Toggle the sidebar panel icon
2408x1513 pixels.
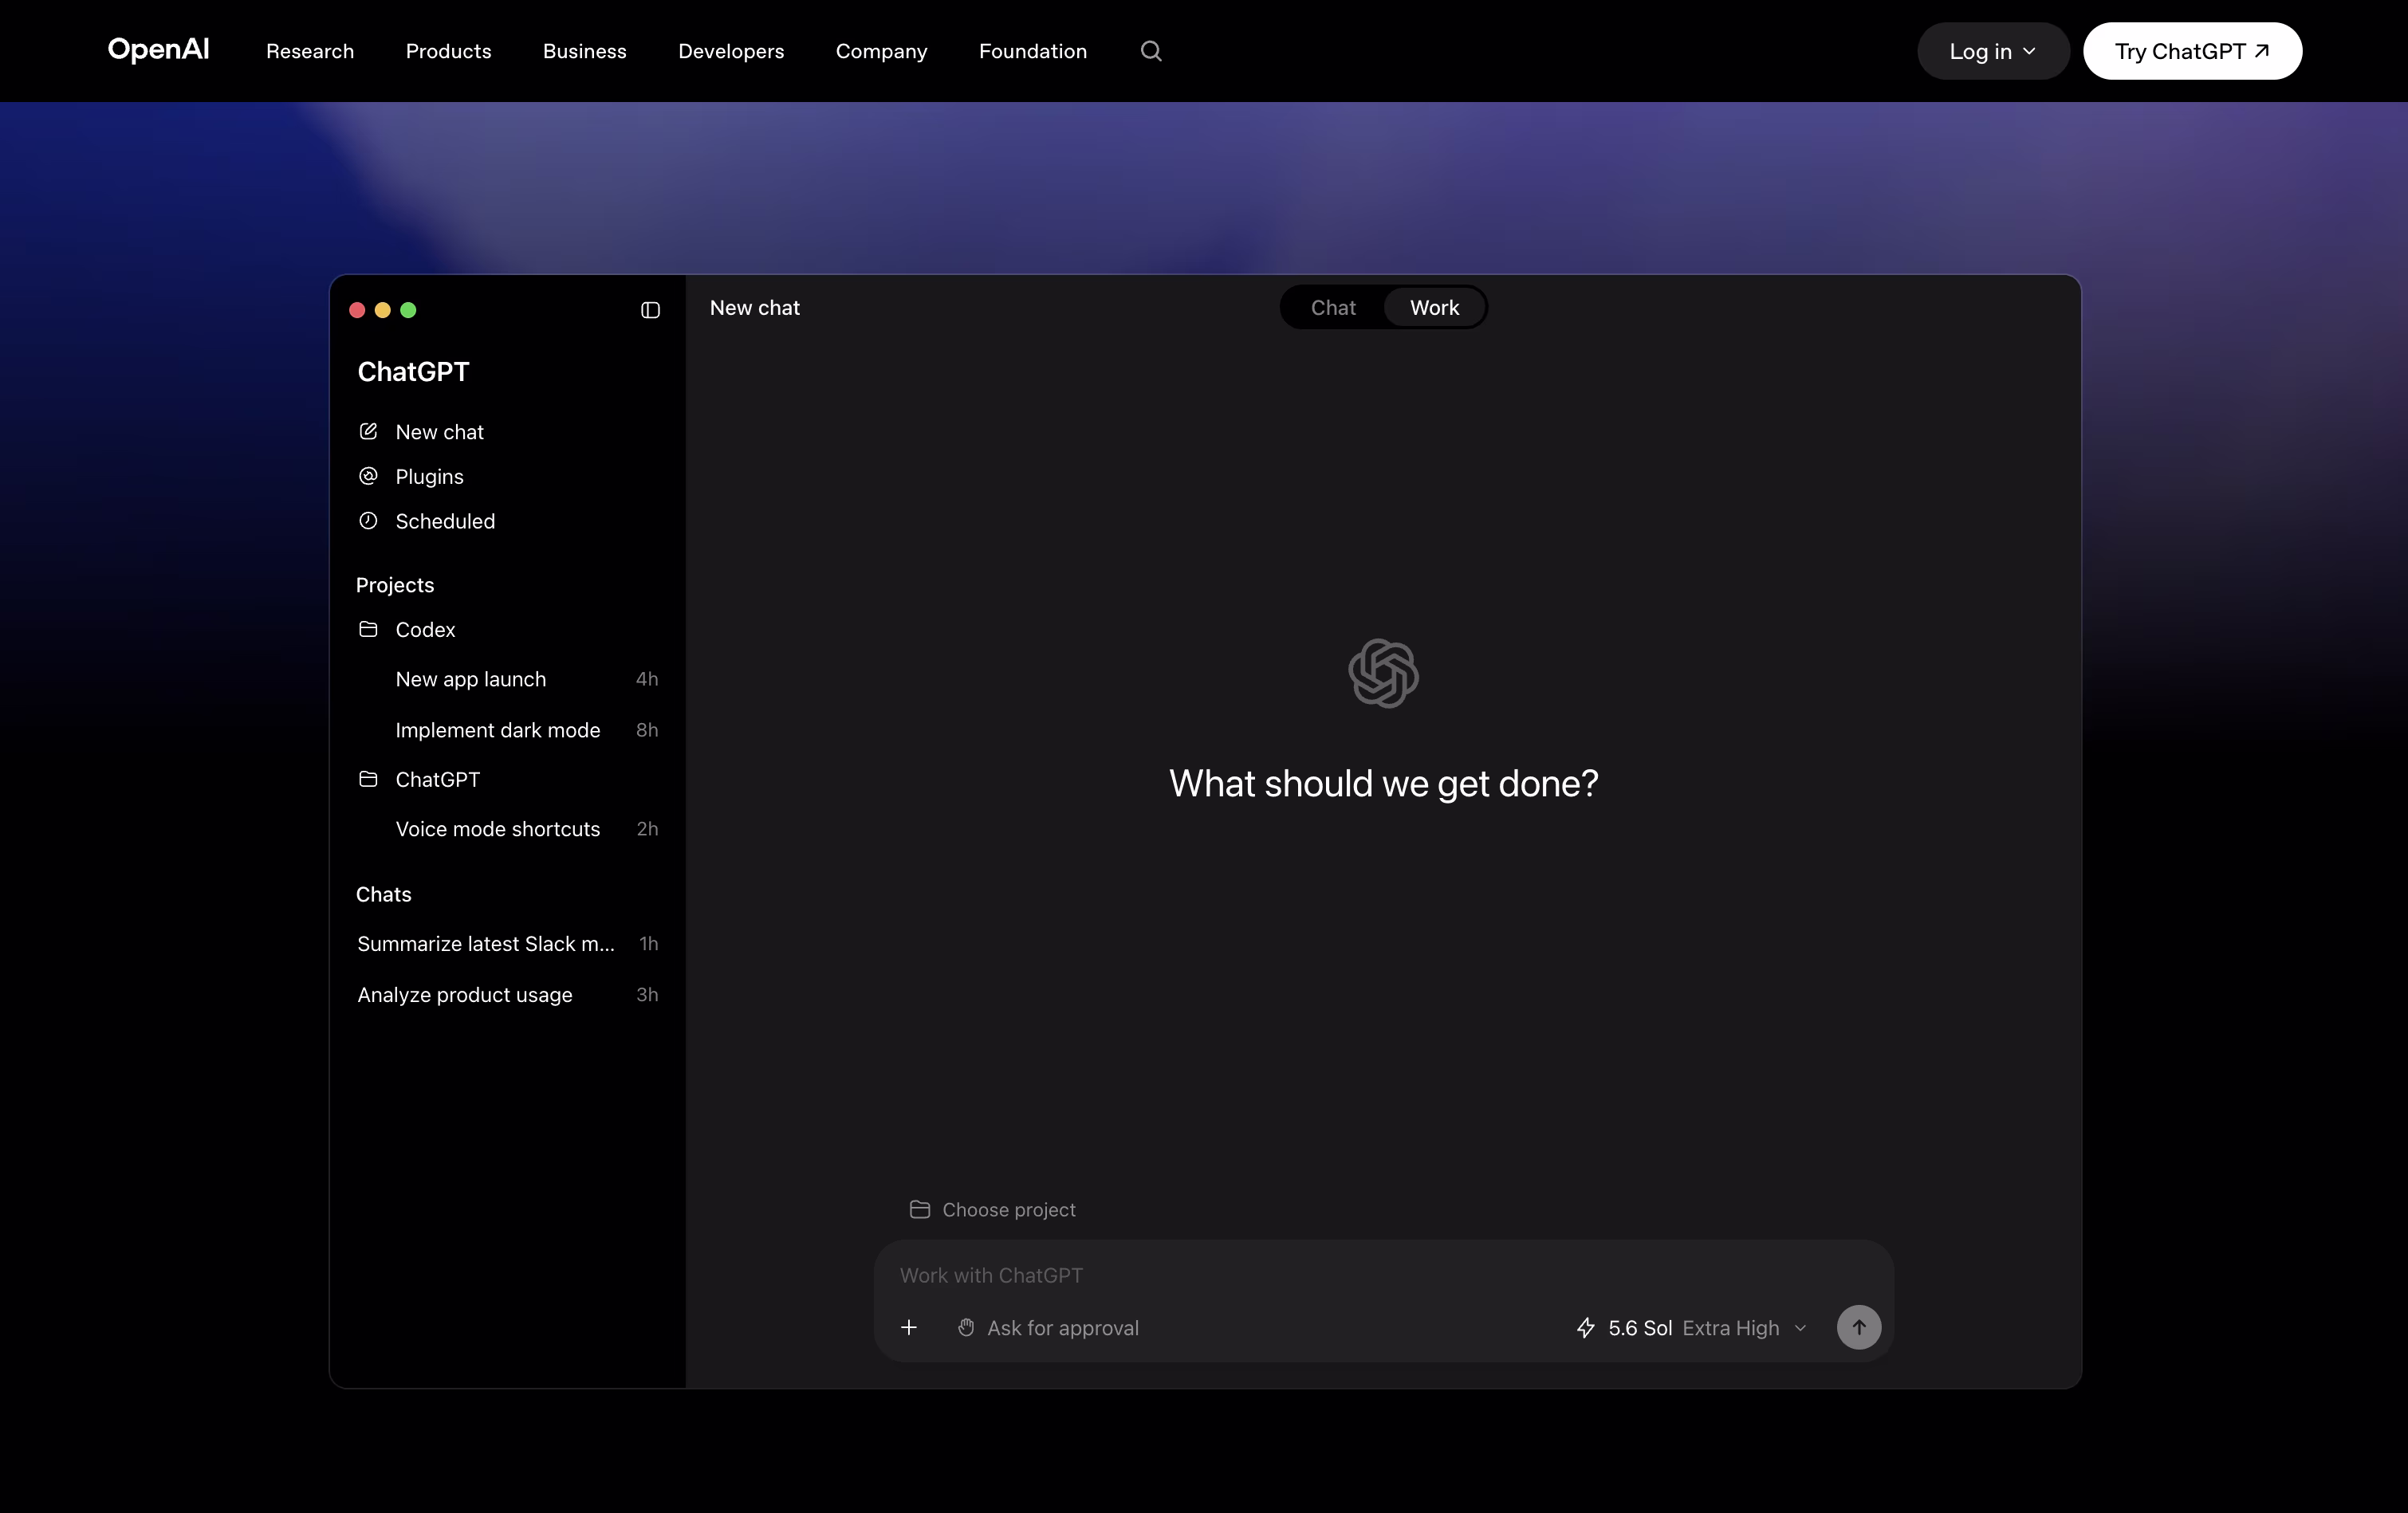coord(650,310)
